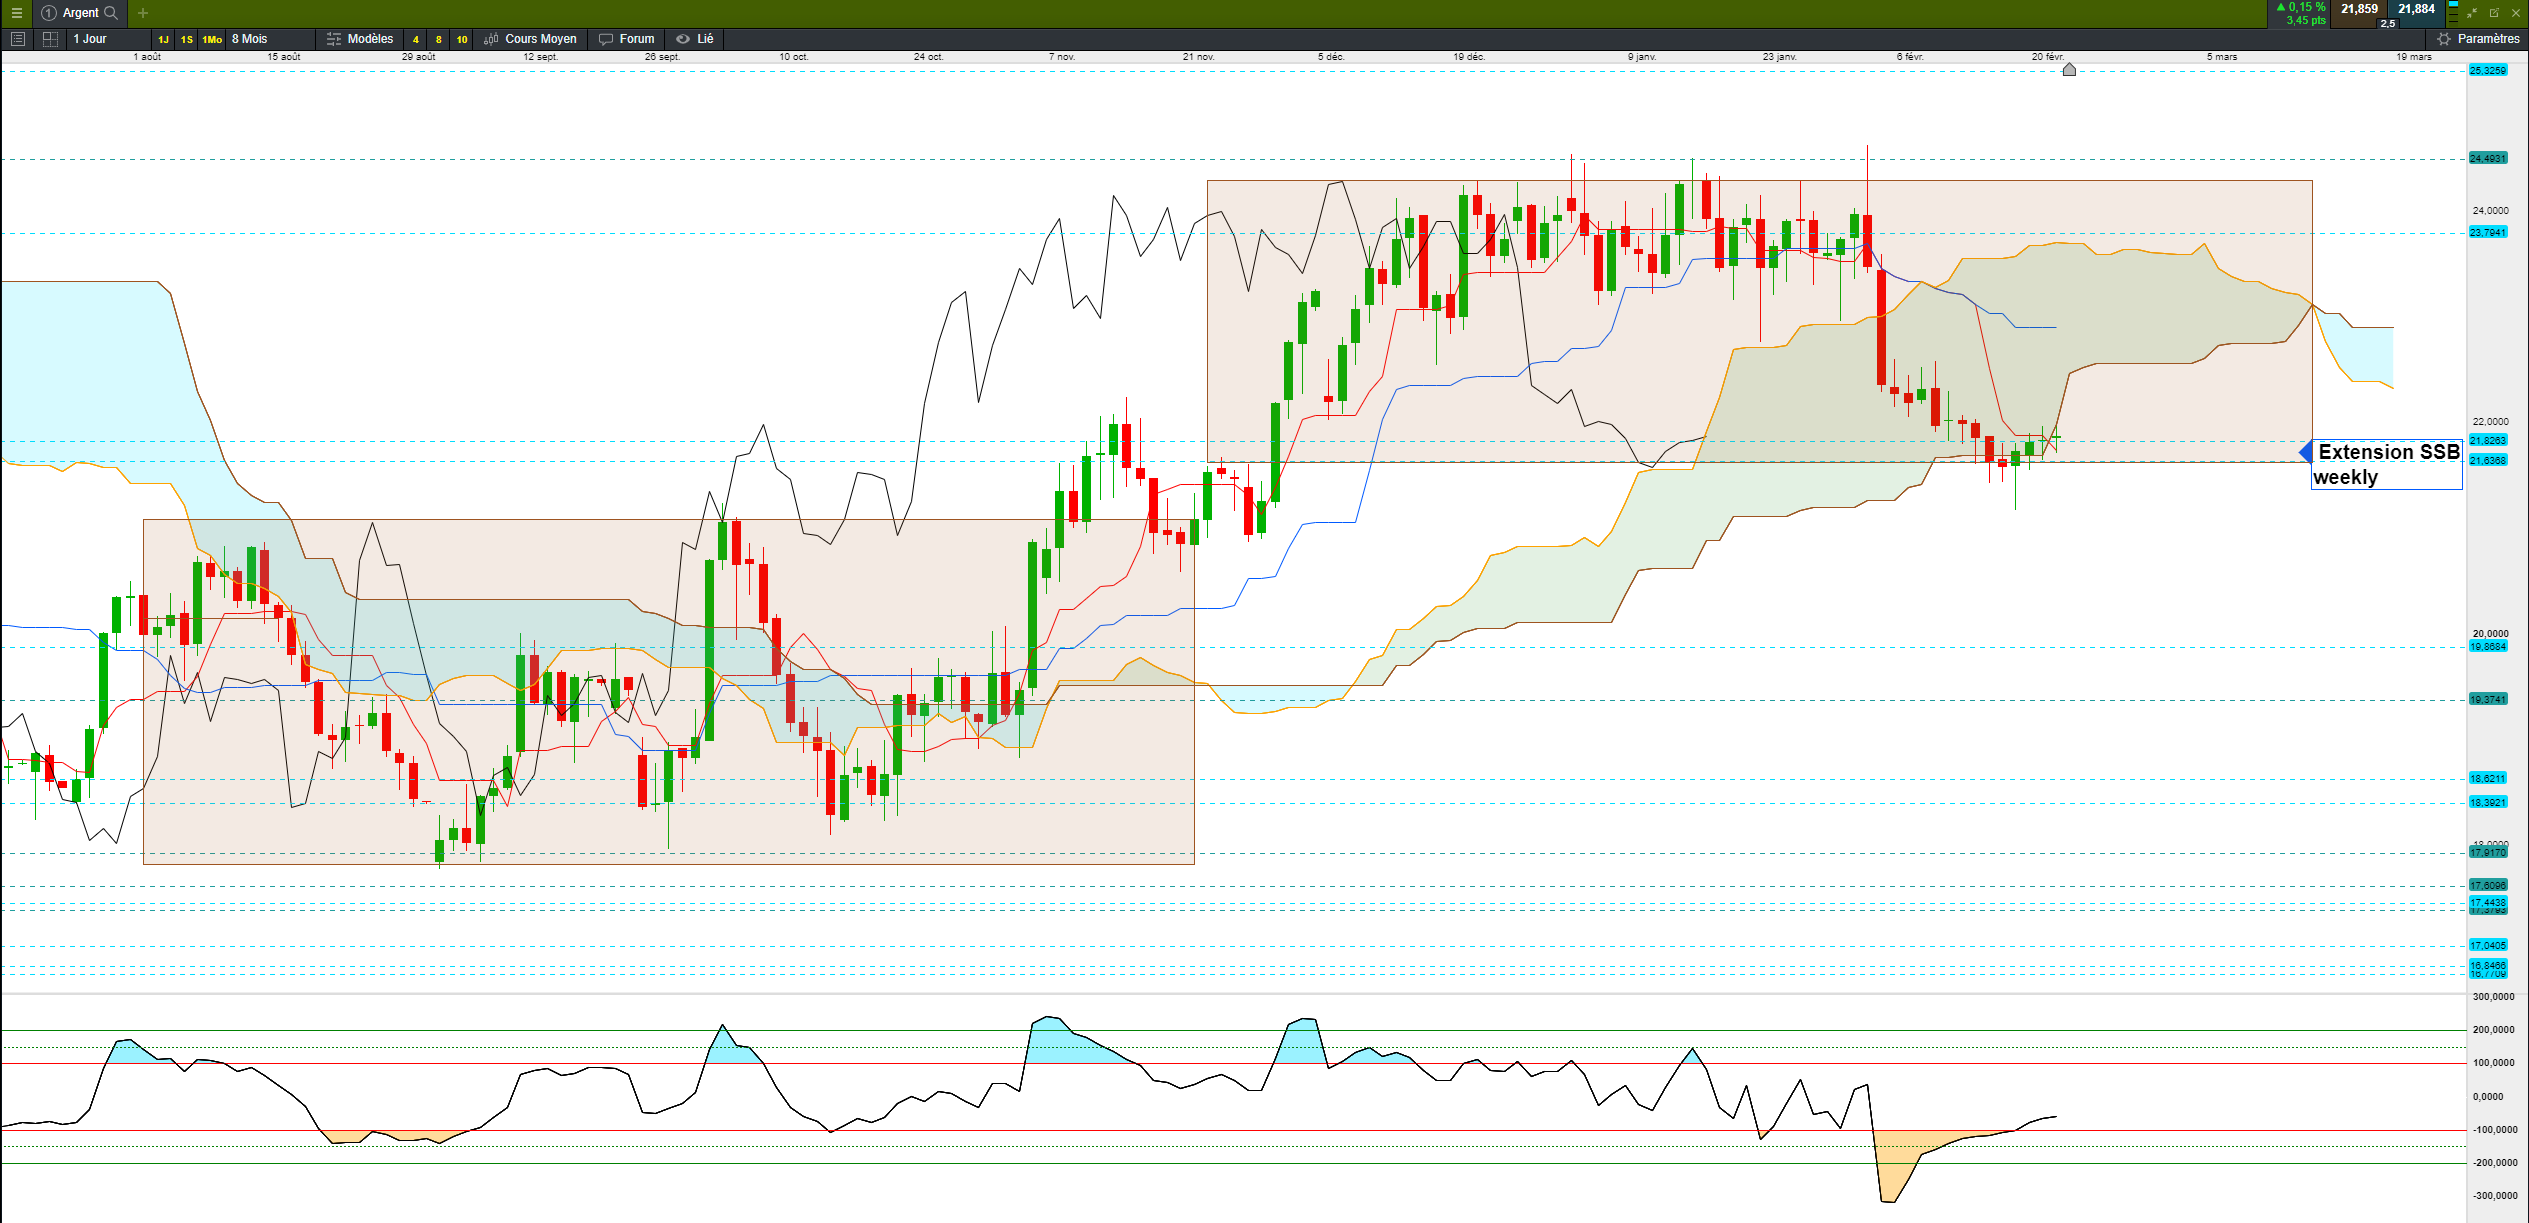This screenshot has height=1223, width=2529.
Task: Click the 19 déc. date on time axis
Action: [x=1469, y=57]
